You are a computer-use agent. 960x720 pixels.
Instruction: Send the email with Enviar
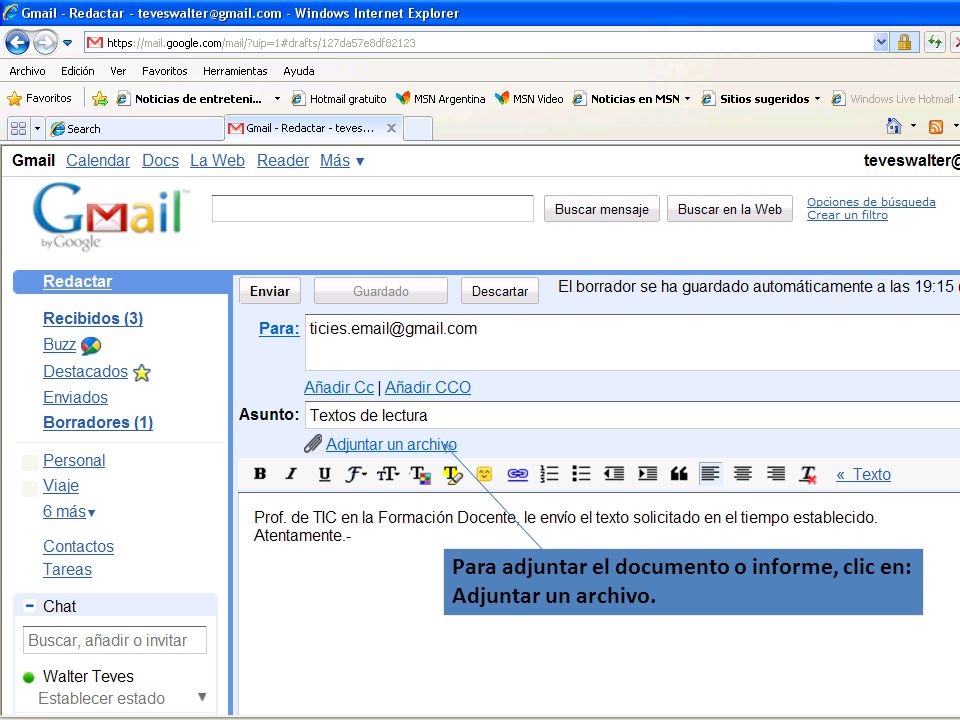pos(269,291)
